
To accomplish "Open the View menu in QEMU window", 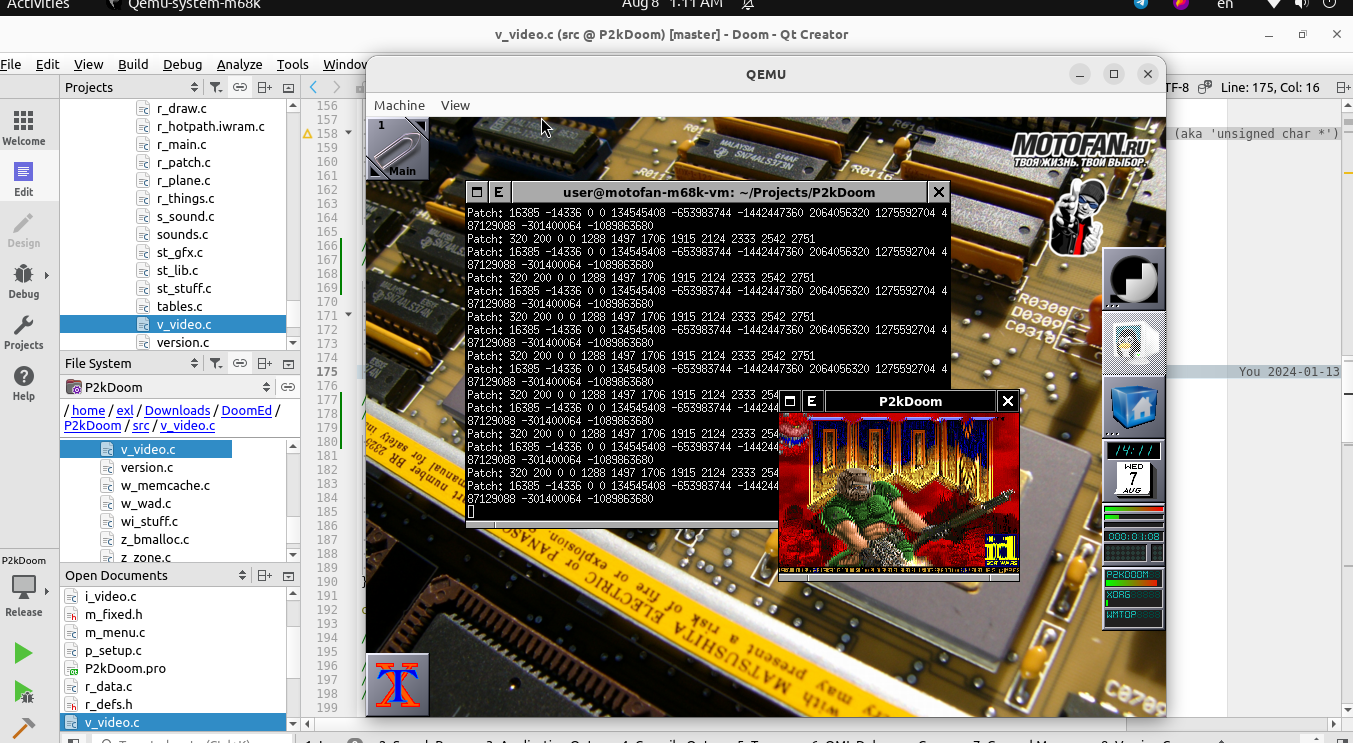I will click(x=455, y=105).
